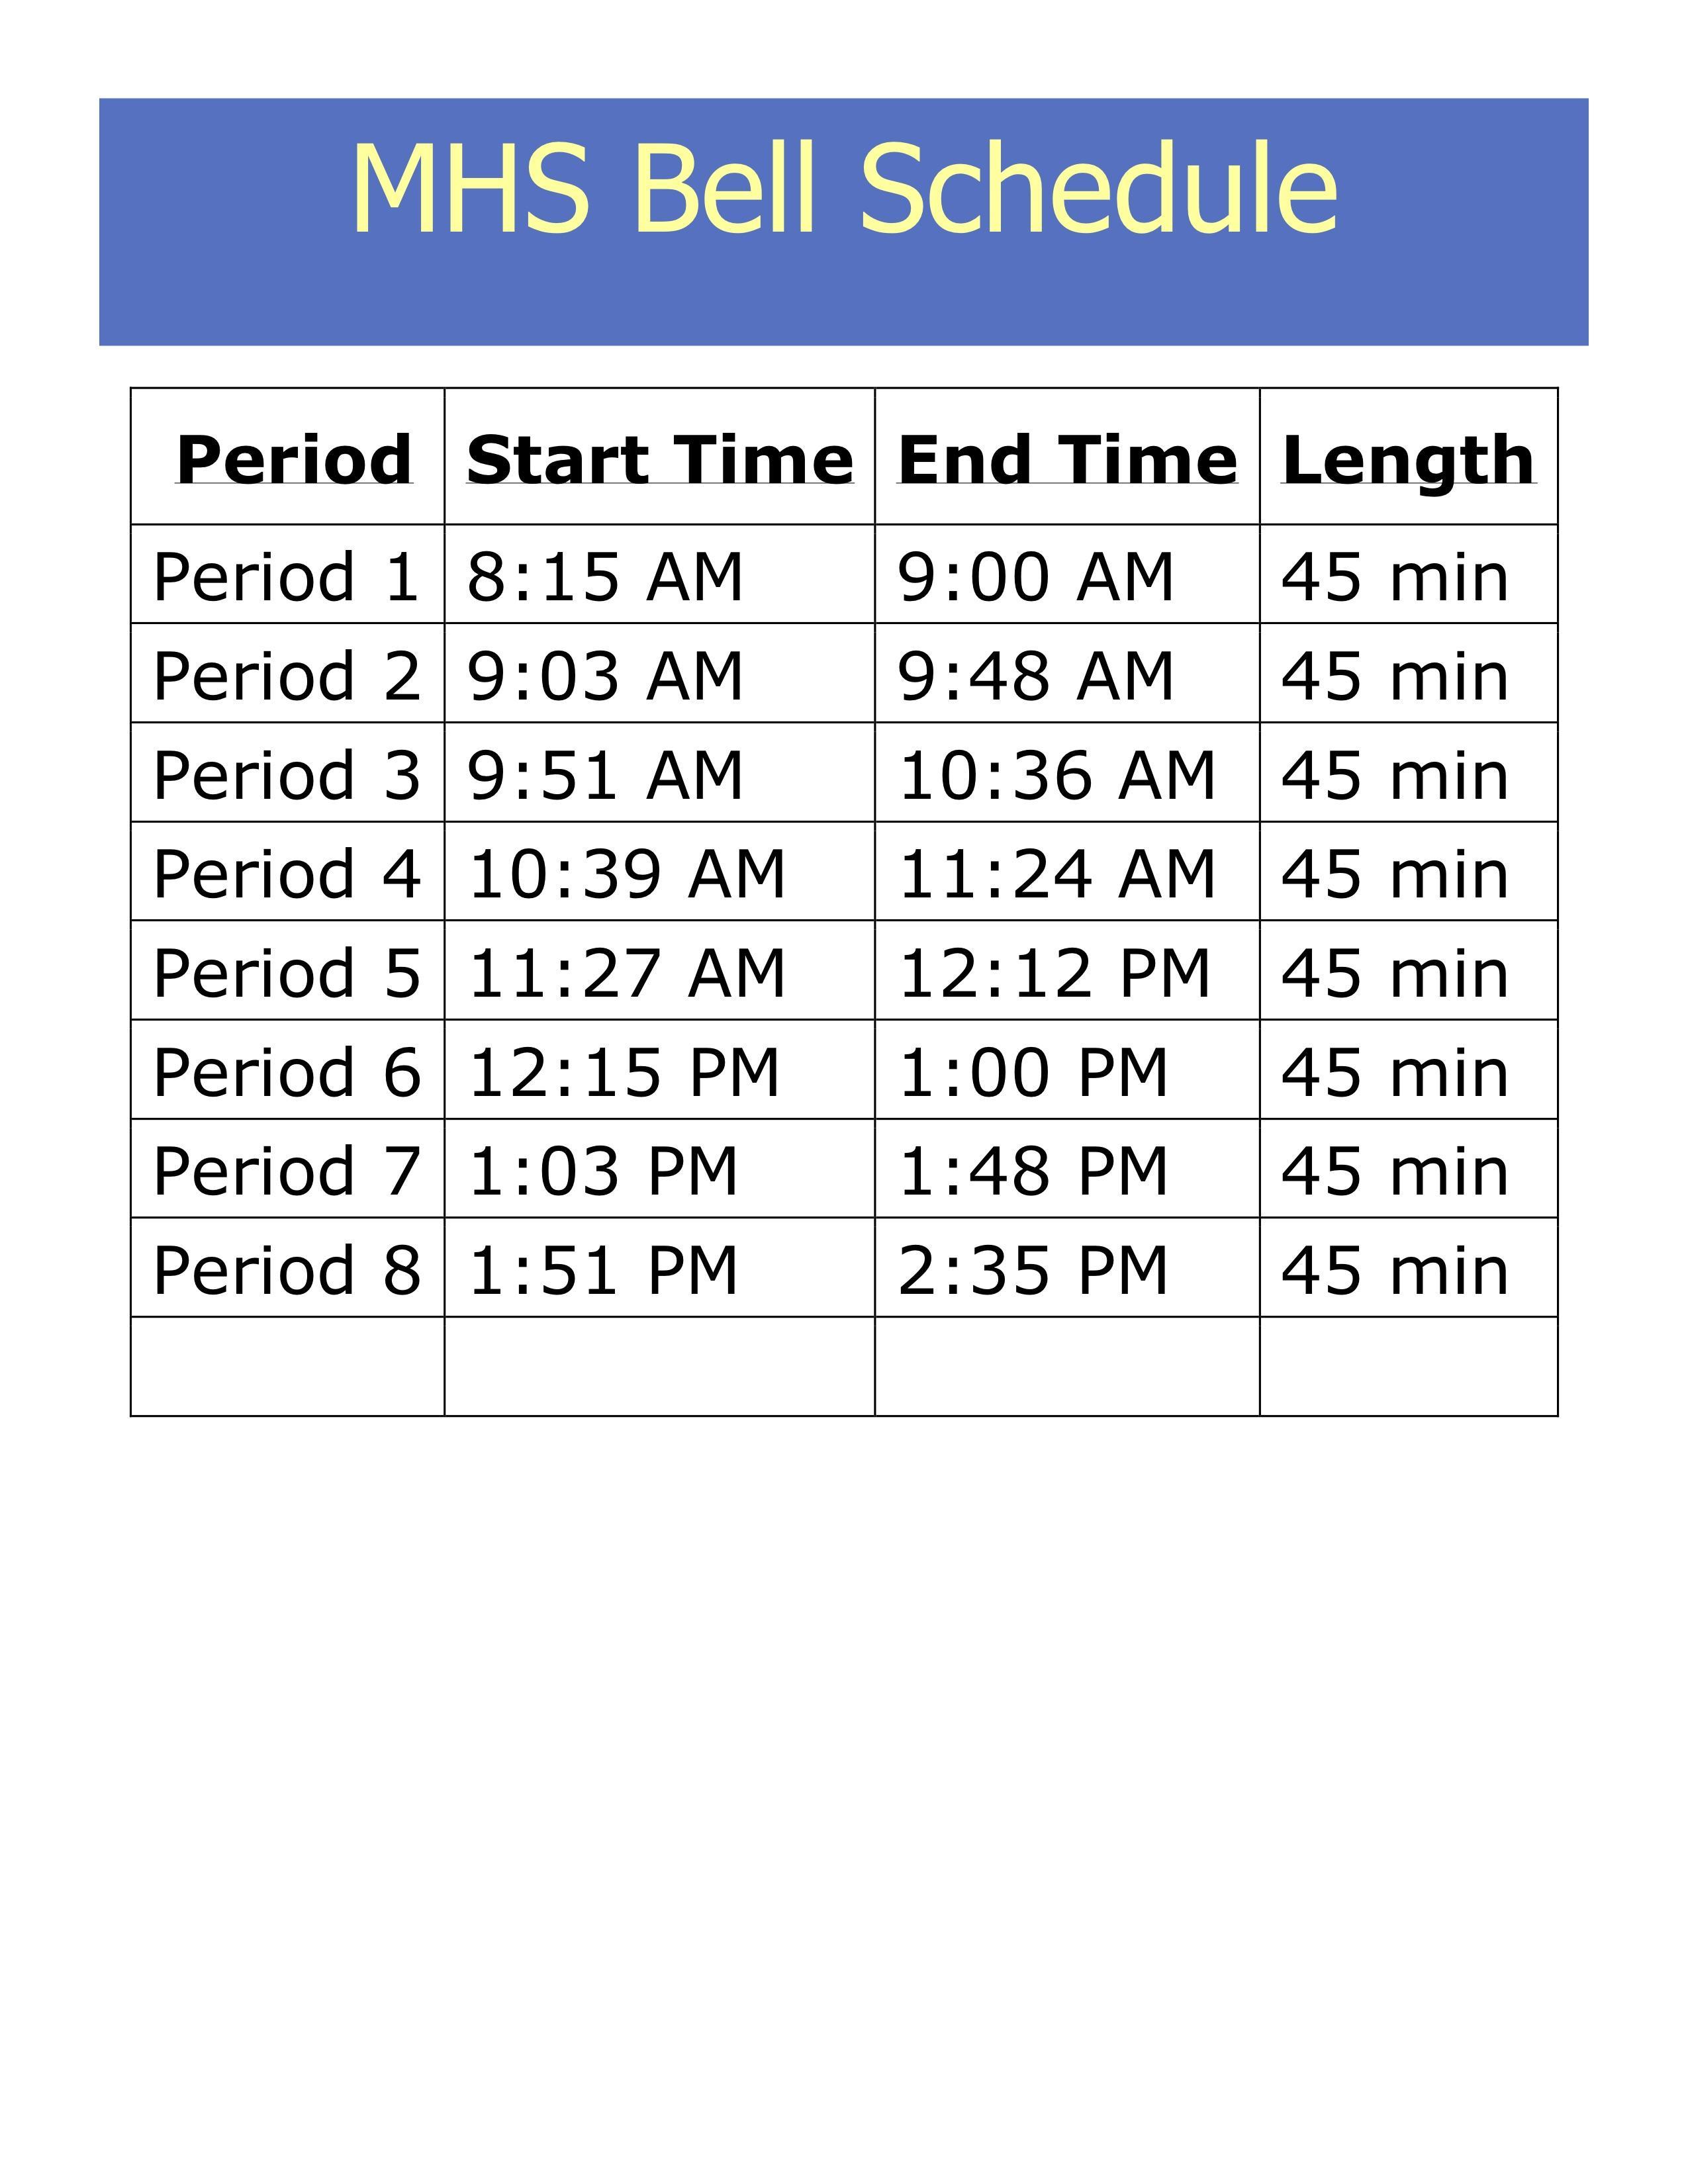Image resolution: width=1688 pixels, height=2184 pixels.
Task: Select the 1:03 PM start time cell
Action: click(x=602, y=1171)
